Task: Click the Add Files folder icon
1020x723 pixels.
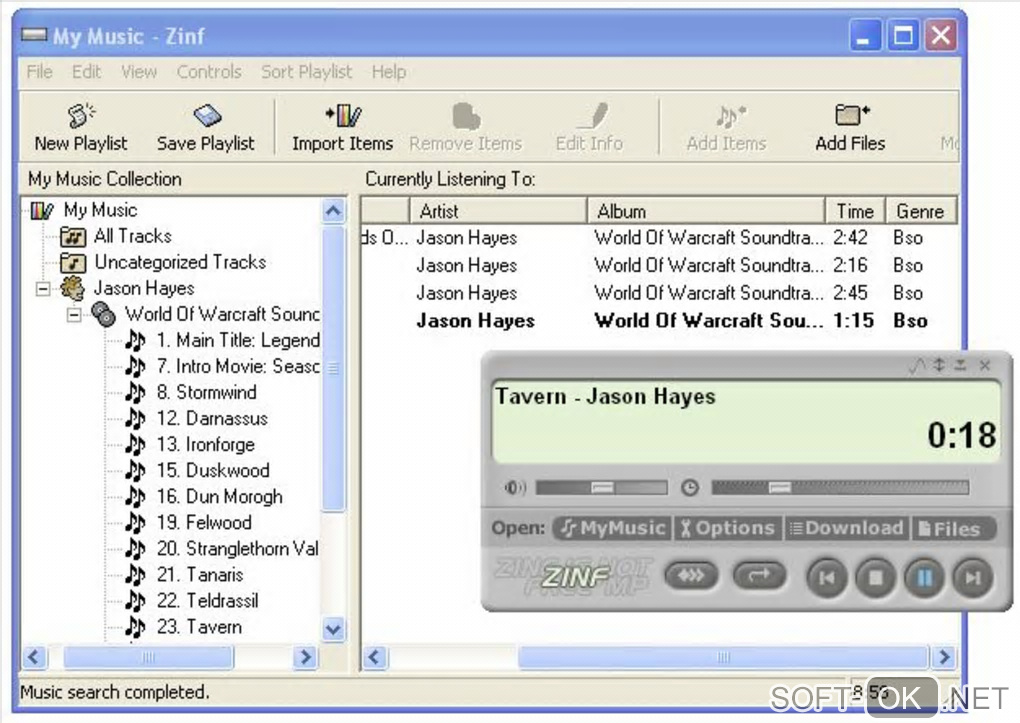Action: [851, 115]
